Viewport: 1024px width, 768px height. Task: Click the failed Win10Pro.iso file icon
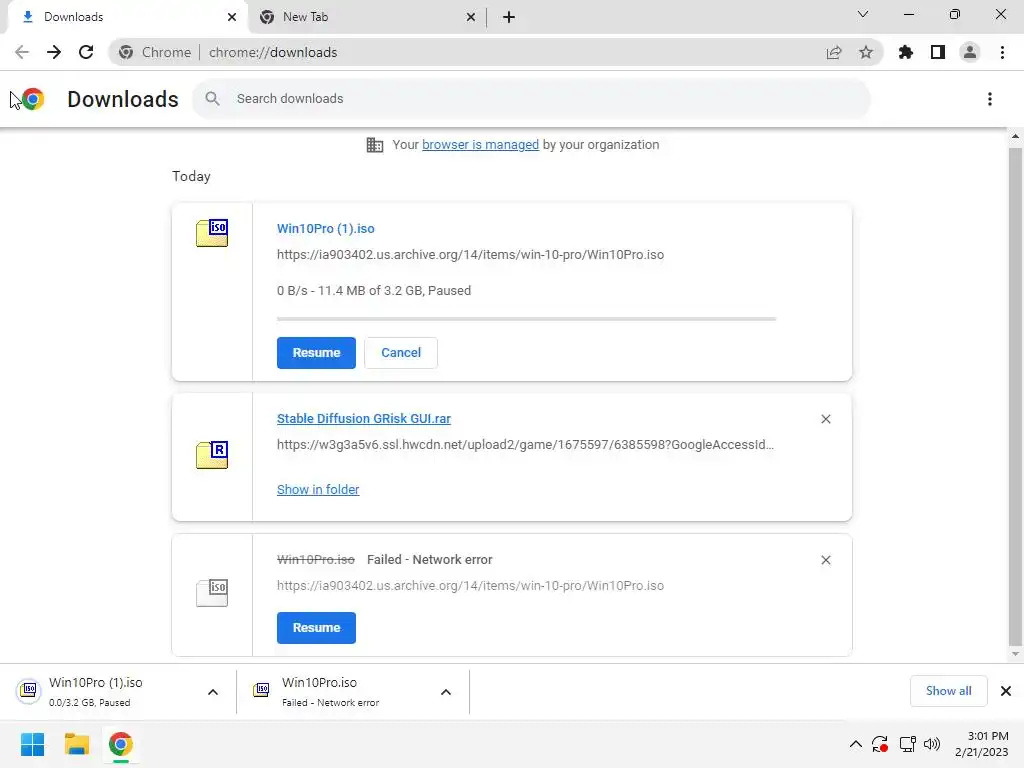point(212,592)
